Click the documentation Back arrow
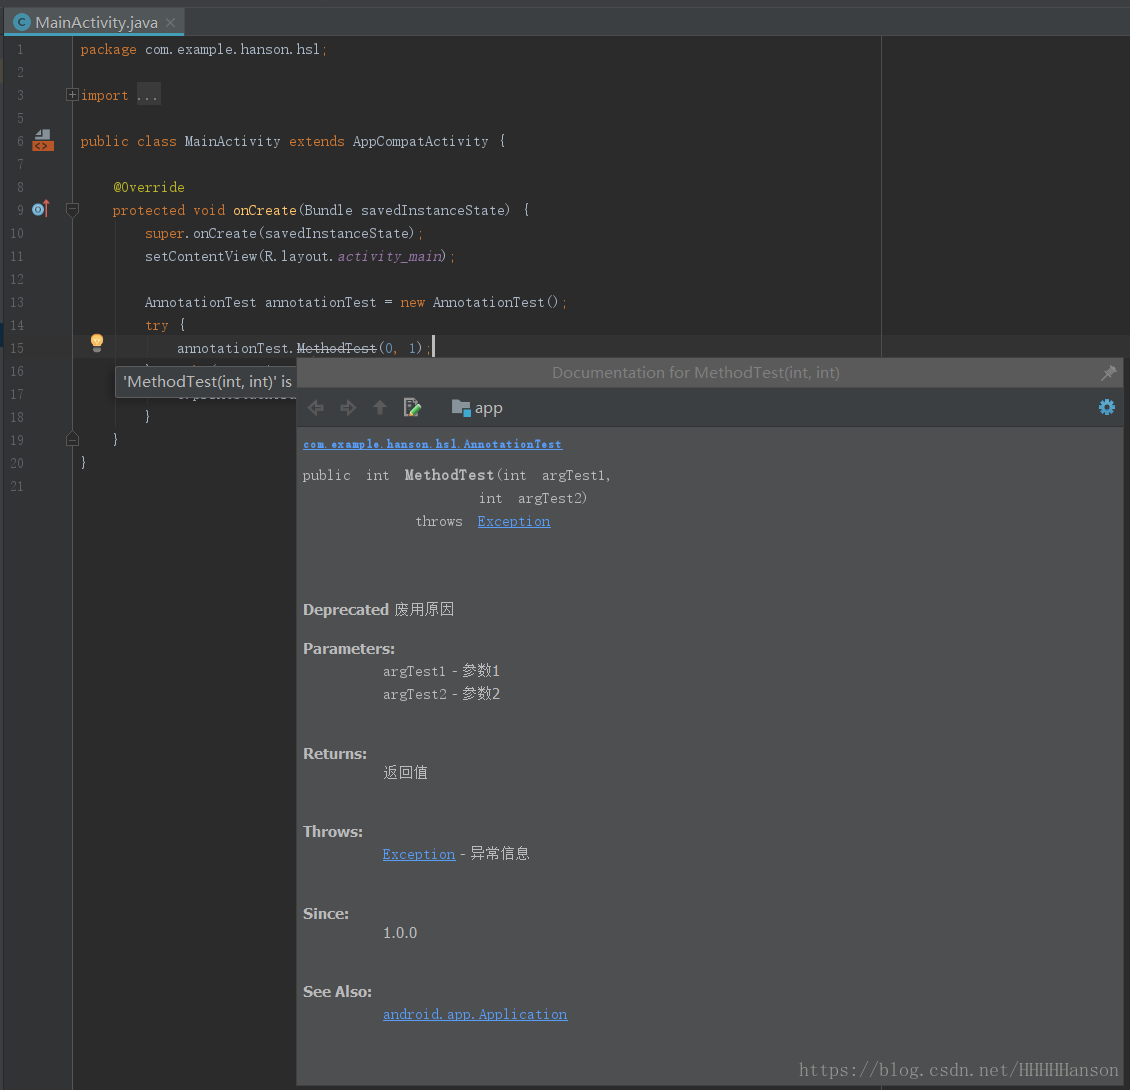Image resolution: width=1130 pixels, height=1090 pixels. tap(316, 408)
